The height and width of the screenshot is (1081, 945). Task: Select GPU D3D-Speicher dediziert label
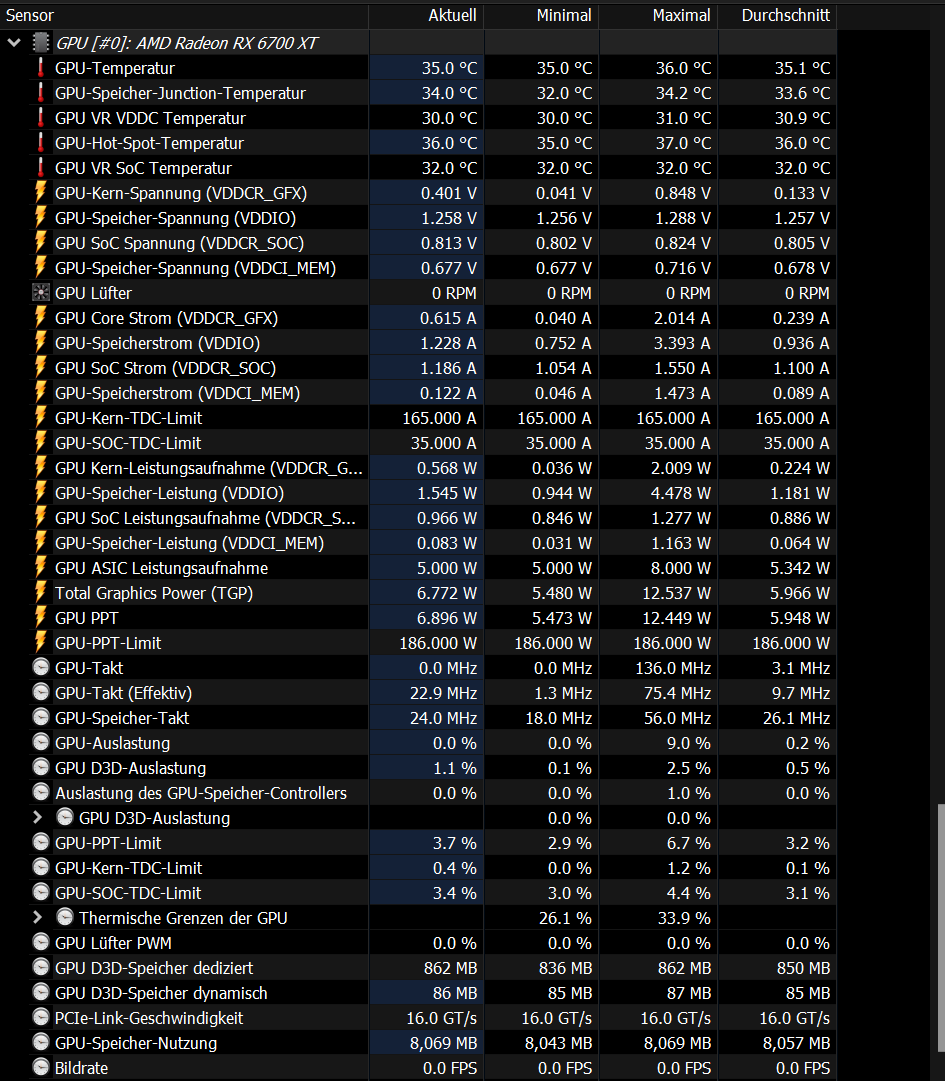154,968
